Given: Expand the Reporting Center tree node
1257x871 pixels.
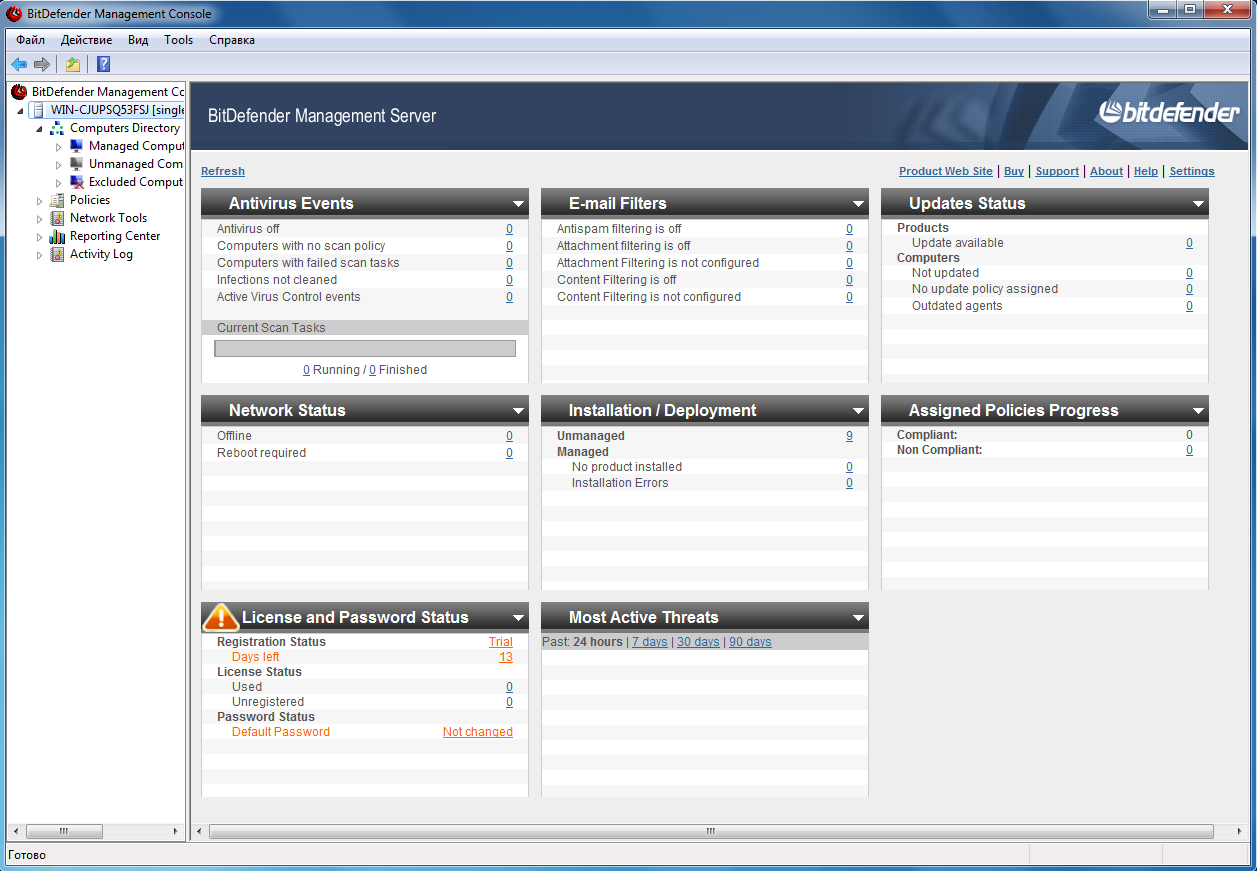Looking at the screenshot, I should [40, 237].
